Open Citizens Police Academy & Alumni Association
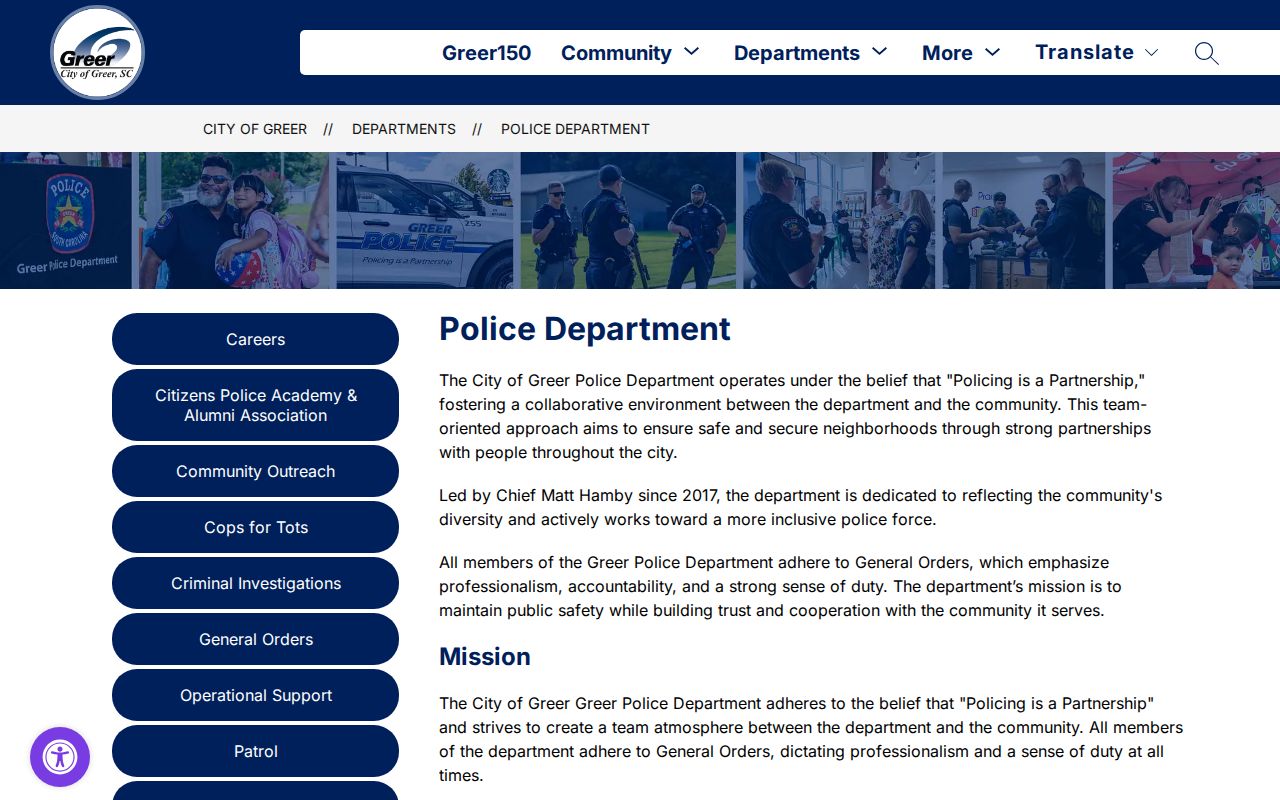1280x800 pixels. 255,405
